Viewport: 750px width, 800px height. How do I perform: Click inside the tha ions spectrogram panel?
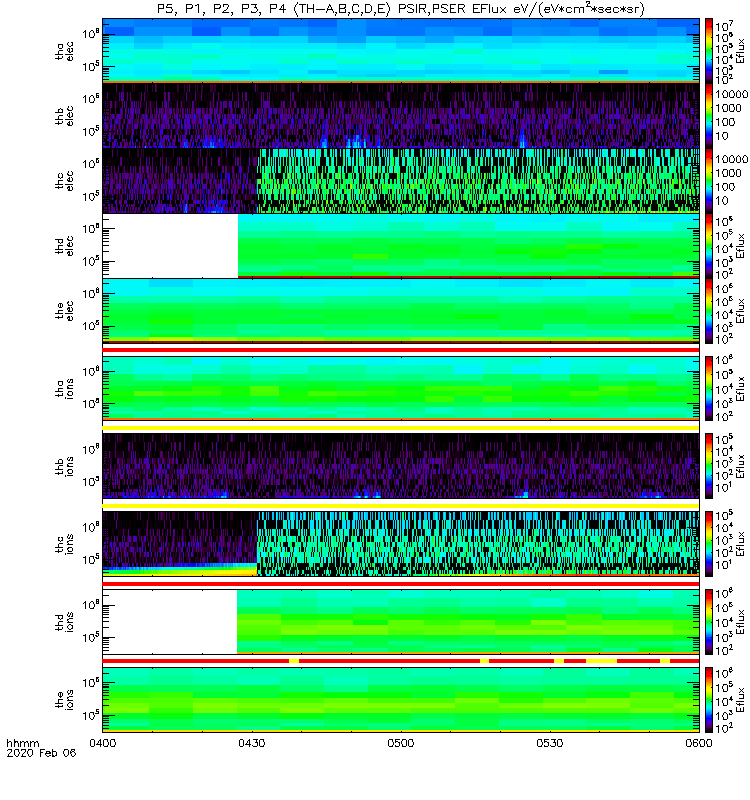pyautogui.click(x=401, y=388)
